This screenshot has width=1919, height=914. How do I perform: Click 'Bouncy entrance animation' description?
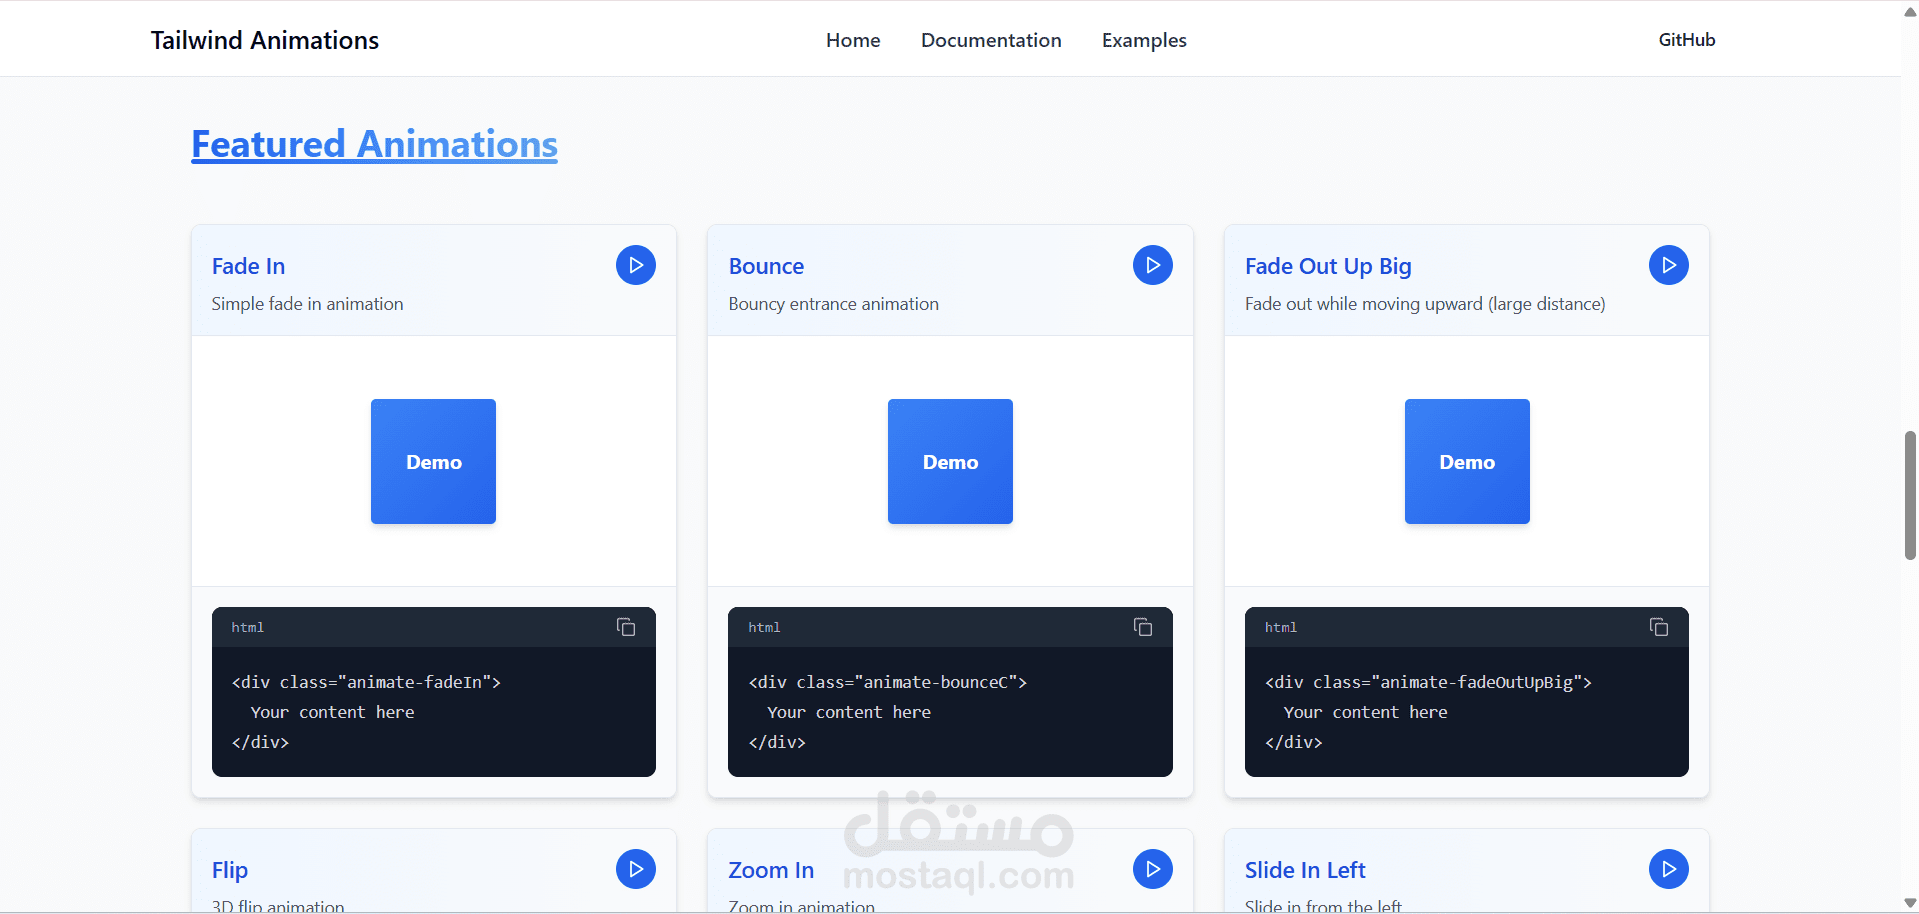tap(833, 304)
